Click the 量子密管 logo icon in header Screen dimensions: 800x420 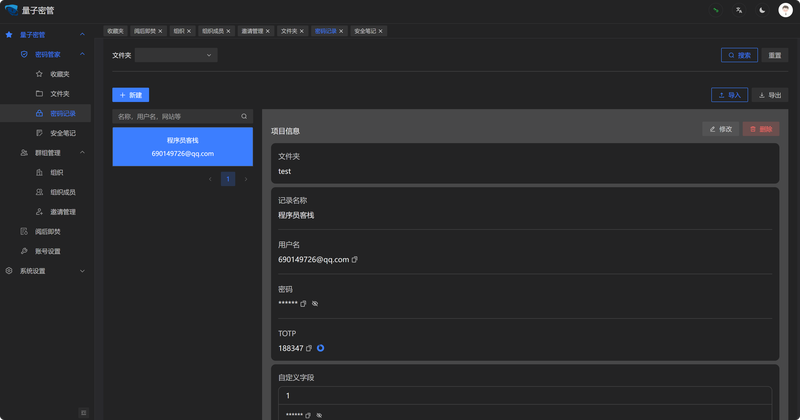(11, 10)
